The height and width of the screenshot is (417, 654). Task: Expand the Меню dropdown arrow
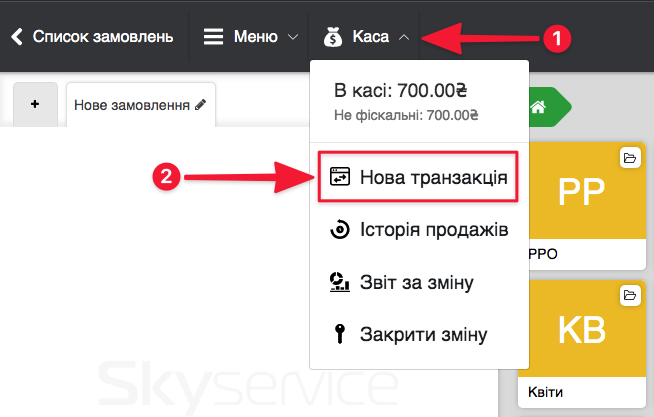pos(293,37)
